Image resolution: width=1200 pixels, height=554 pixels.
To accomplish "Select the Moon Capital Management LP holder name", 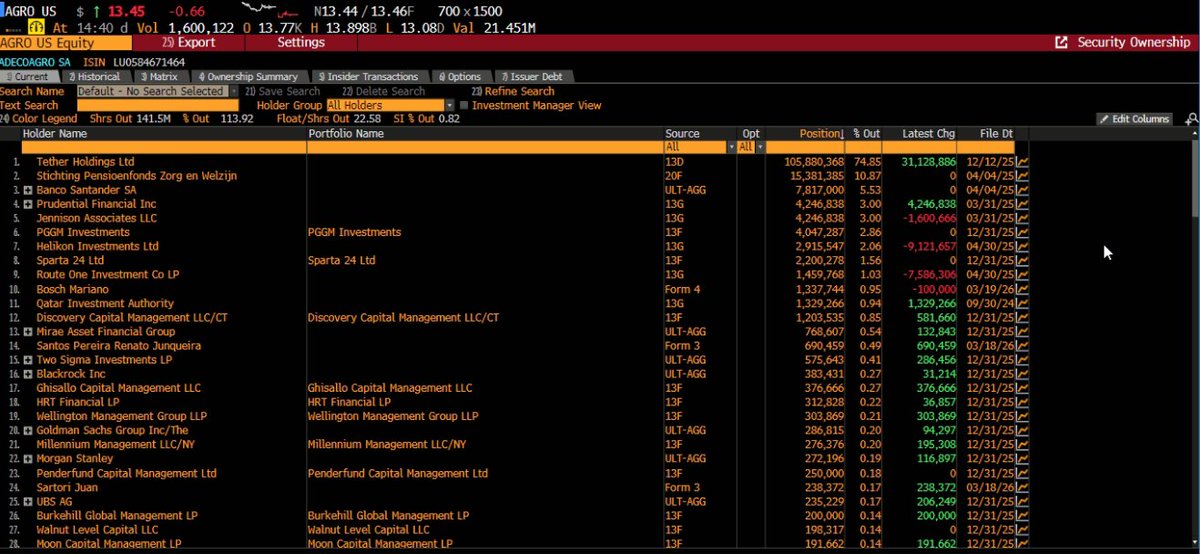I will pyautogui.click(x=109, y=544).
